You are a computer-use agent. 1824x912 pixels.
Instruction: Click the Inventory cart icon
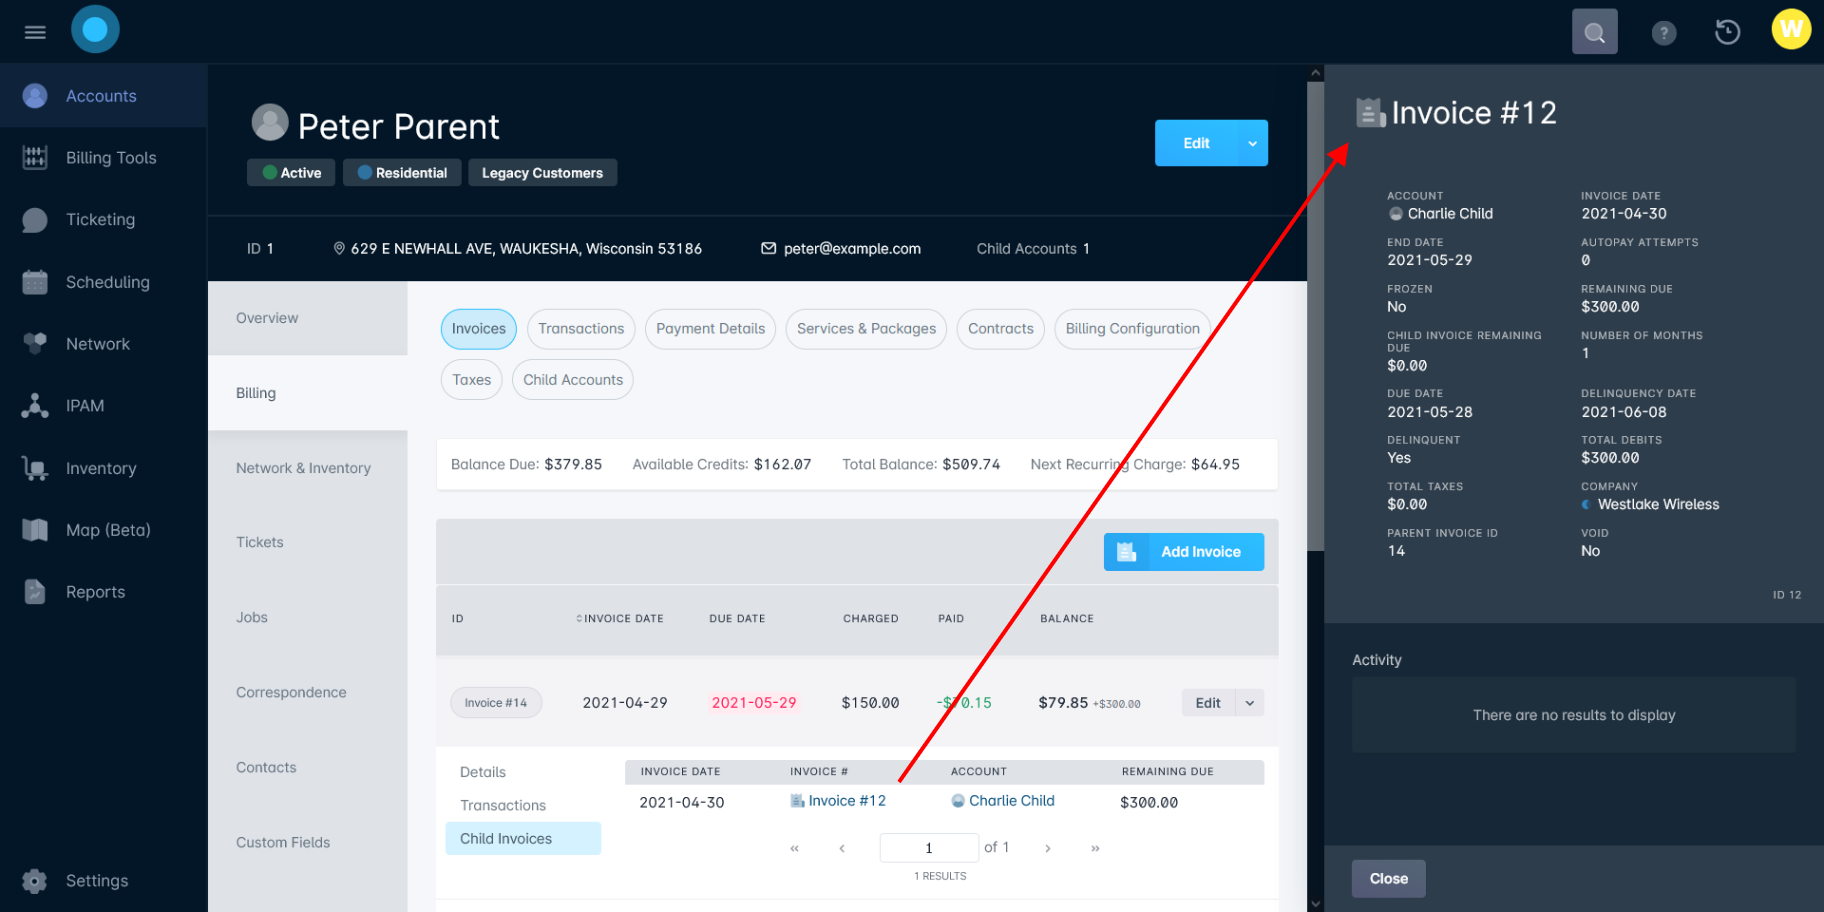[x=35, y=468]
